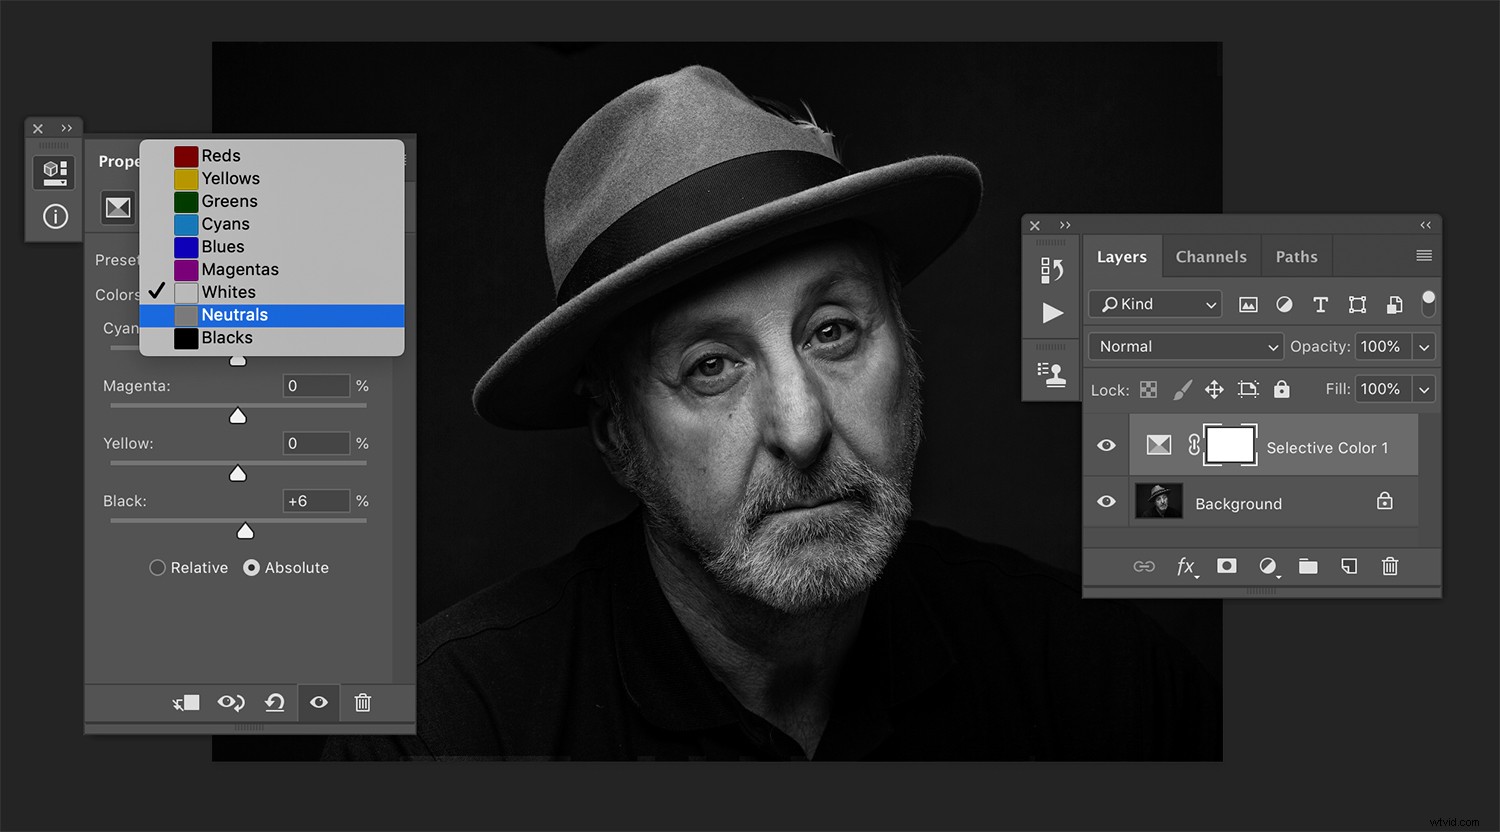Click the Smart Object filter icon
Image resolution: width=1500 pixels, height=832 pixels.
click(x=1394, y=304)
